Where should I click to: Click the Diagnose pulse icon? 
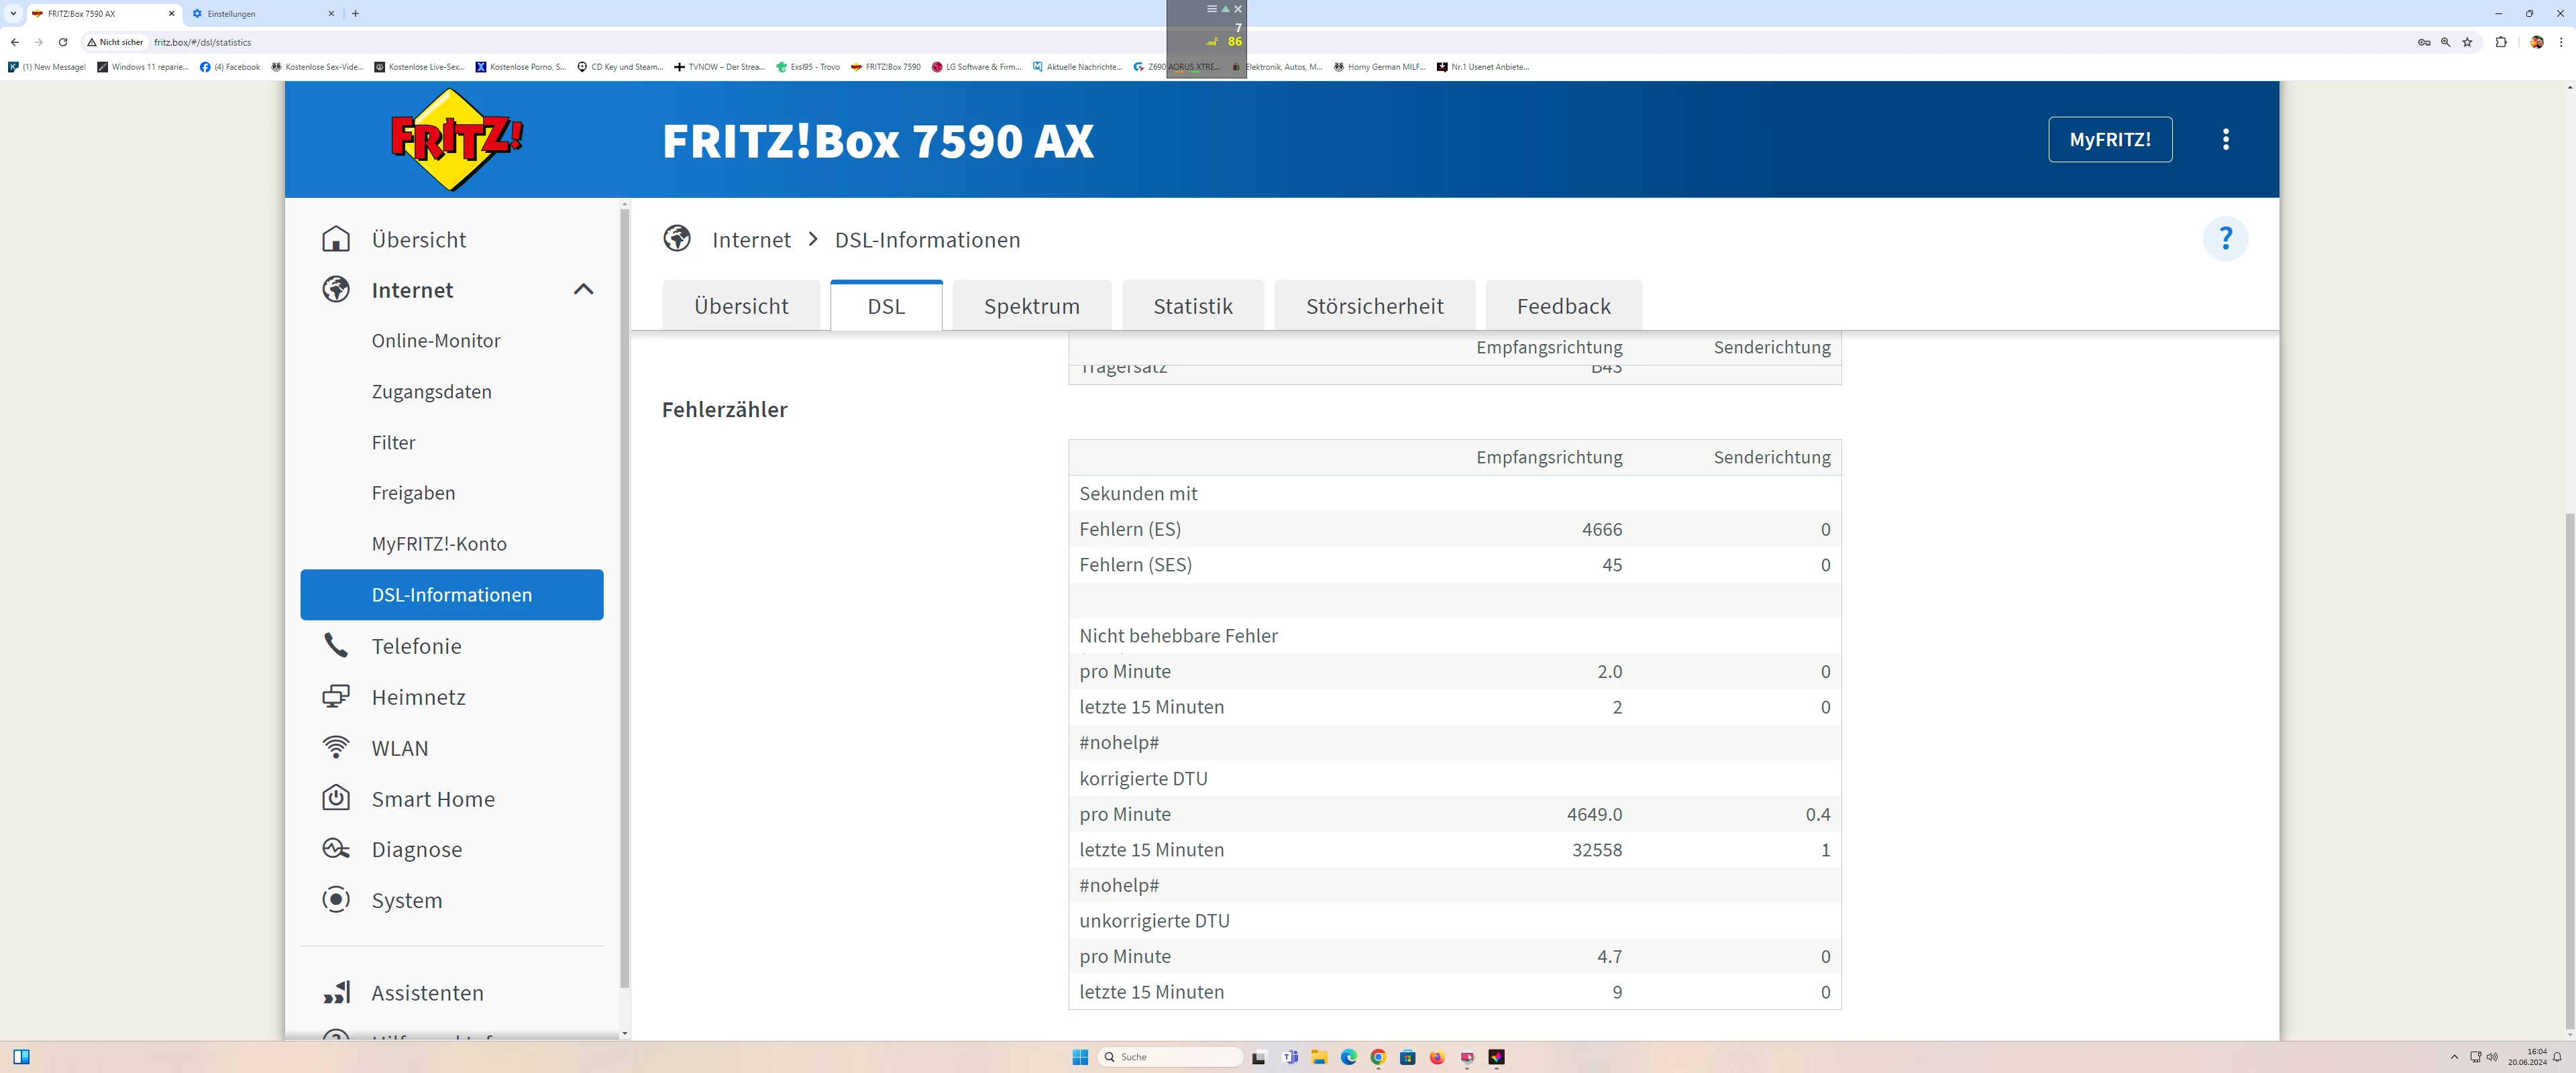click(x=336, y=849)
